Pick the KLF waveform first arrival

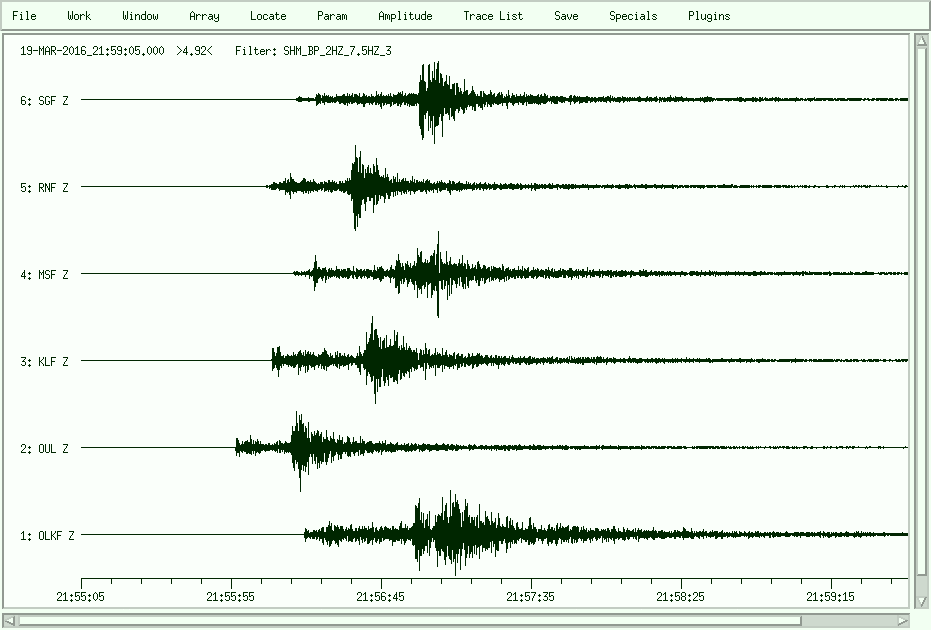point(273,360)
